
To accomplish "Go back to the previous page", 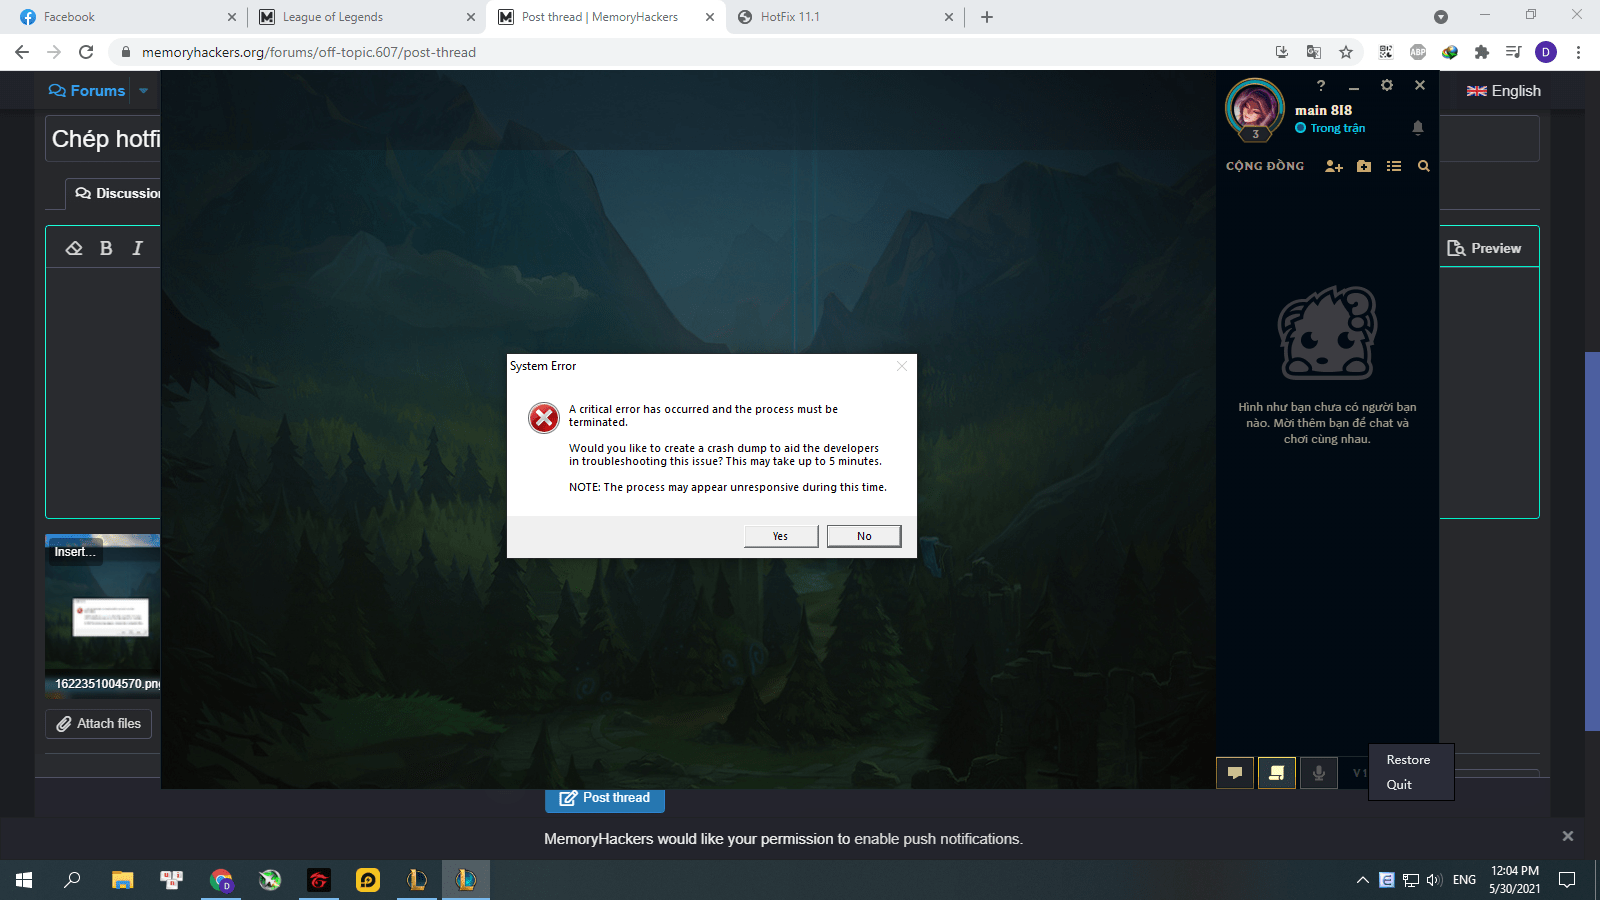I will pyautogui.click(x=22, y=52).
